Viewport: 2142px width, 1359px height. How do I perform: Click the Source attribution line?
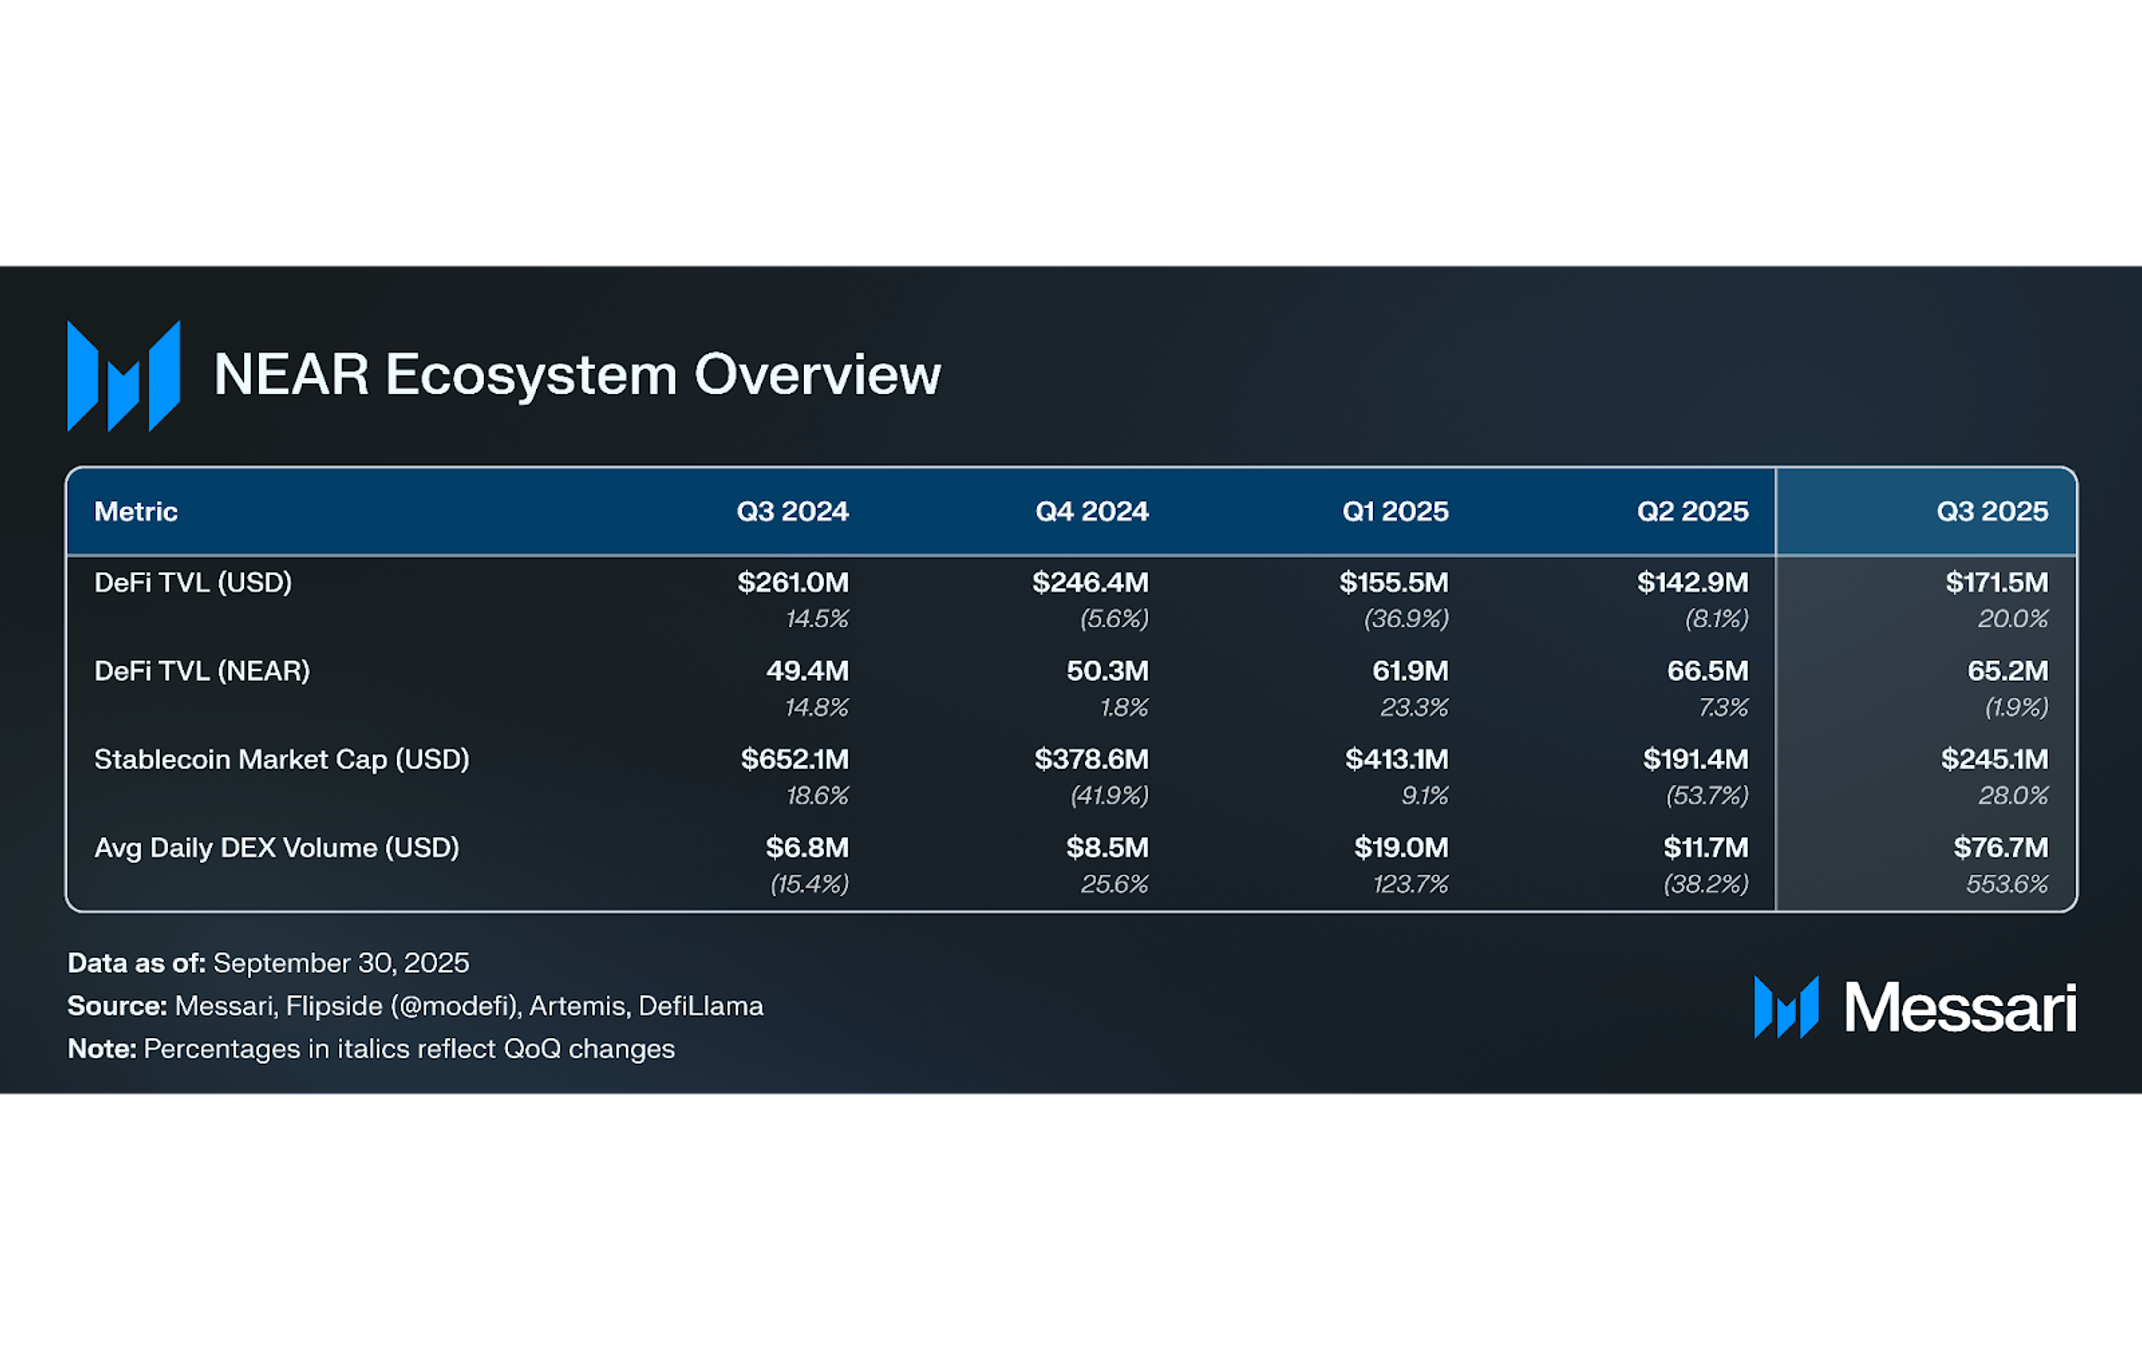[x=415, y=1006]
